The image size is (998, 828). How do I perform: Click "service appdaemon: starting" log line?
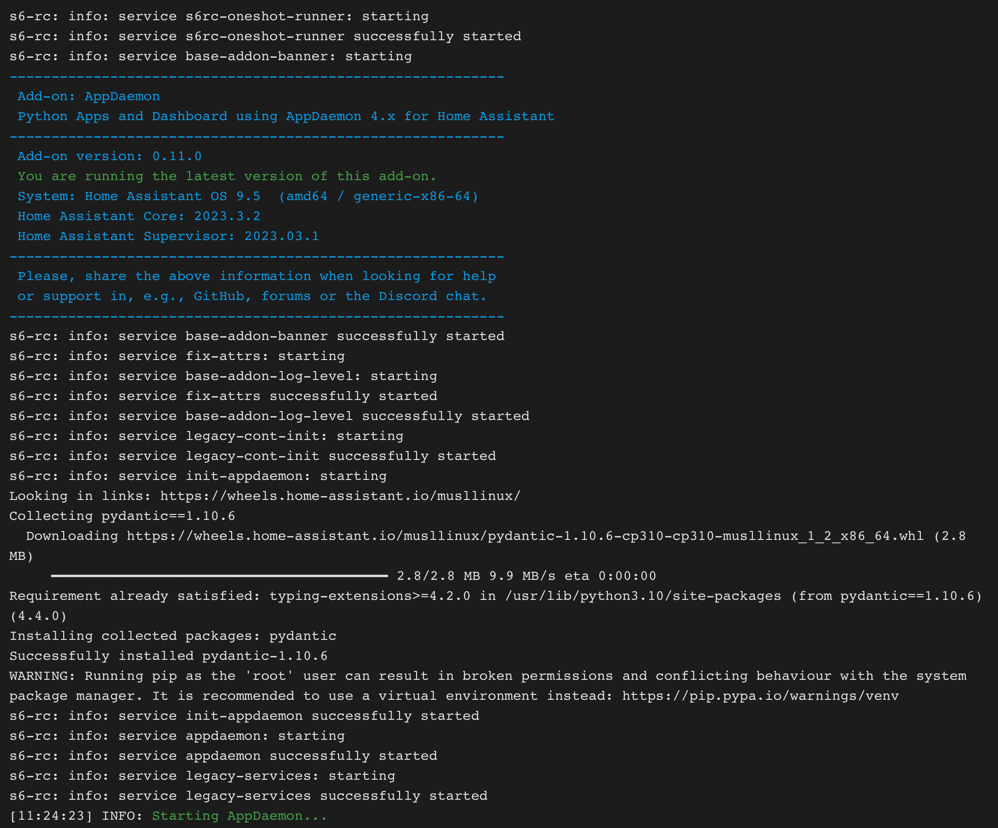coord(177,736)
